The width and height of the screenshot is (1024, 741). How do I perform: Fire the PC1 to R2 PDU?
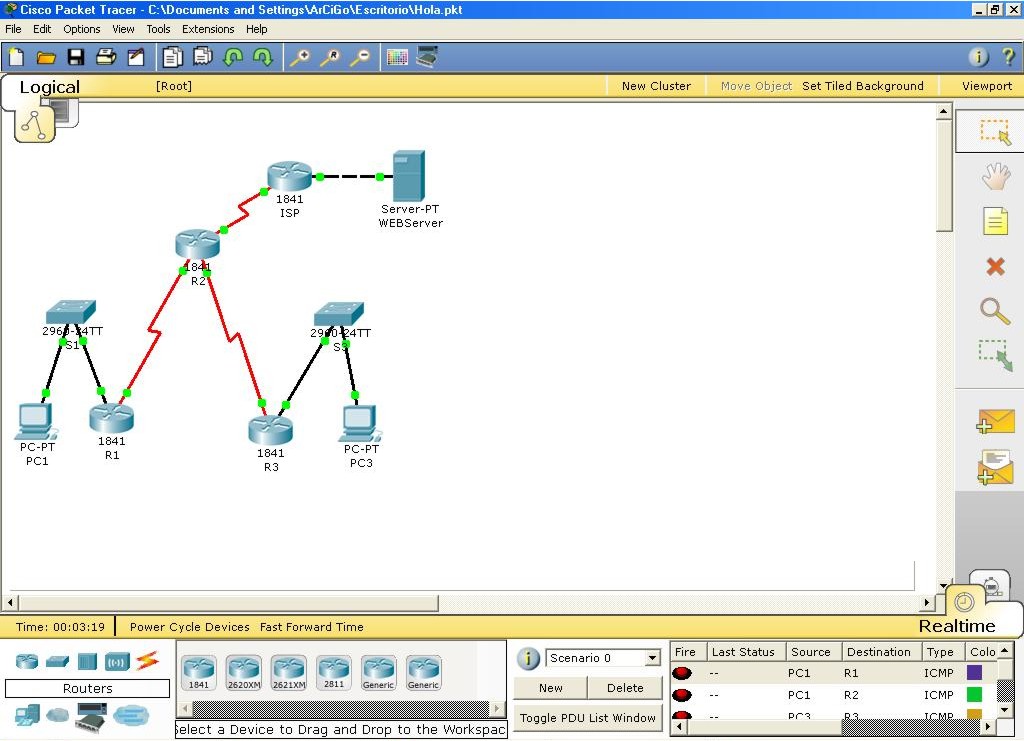[x=682, y=695]
